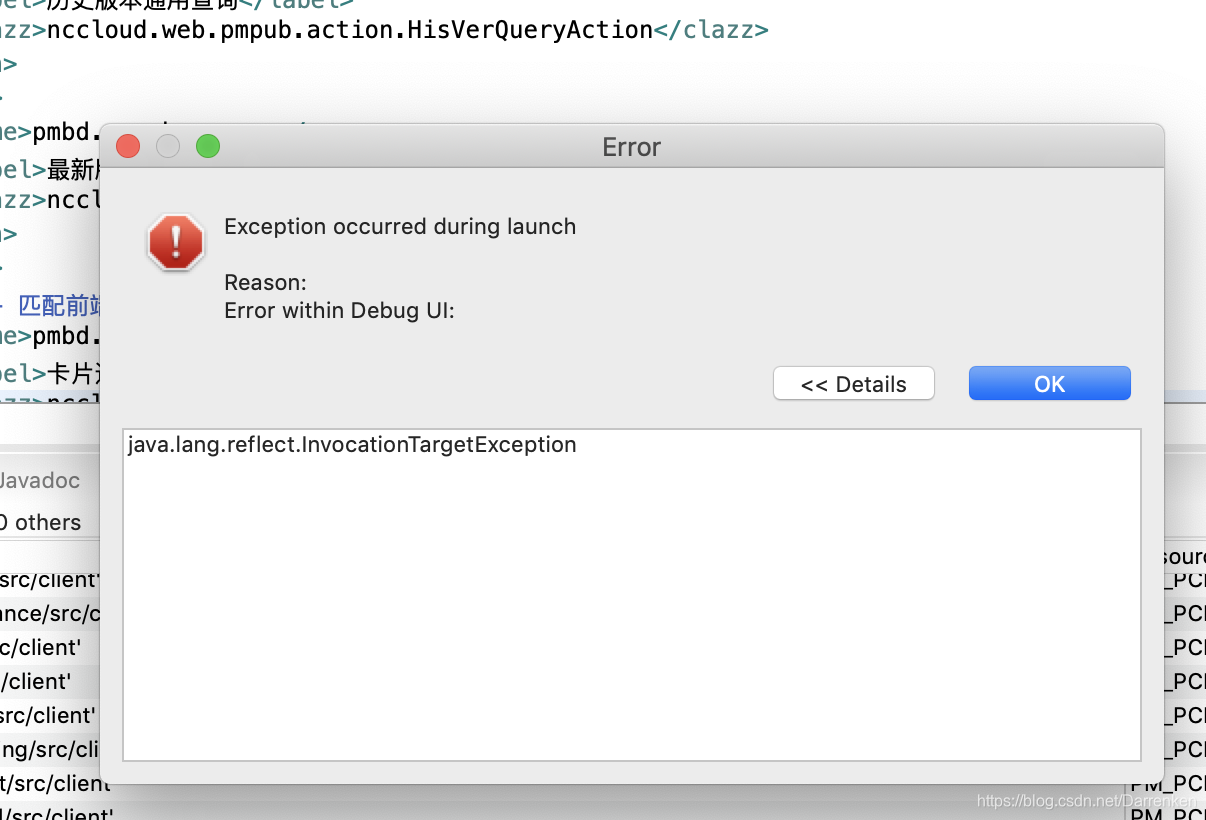Click the Error dialog title bar
1206x820 pixels.
click(x=631, y=146)
